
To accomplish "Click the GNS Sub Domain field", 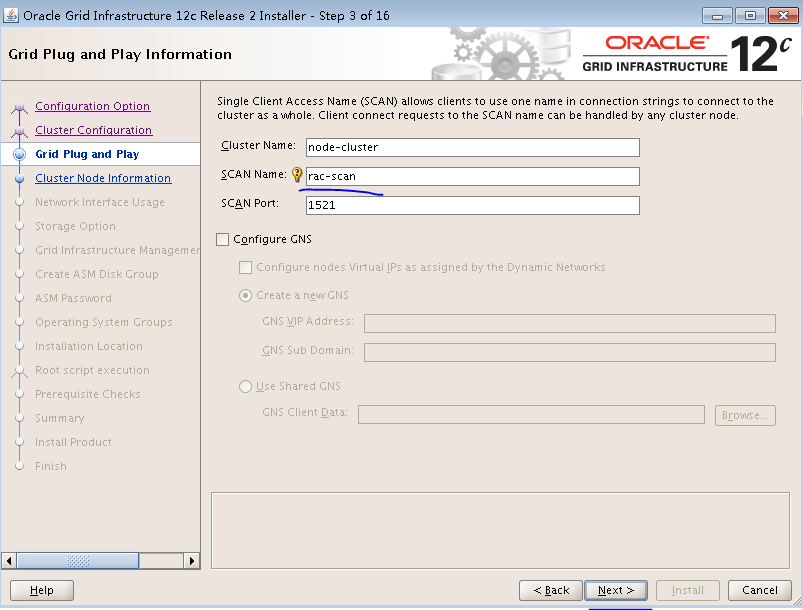I will [x=570, y=352].
